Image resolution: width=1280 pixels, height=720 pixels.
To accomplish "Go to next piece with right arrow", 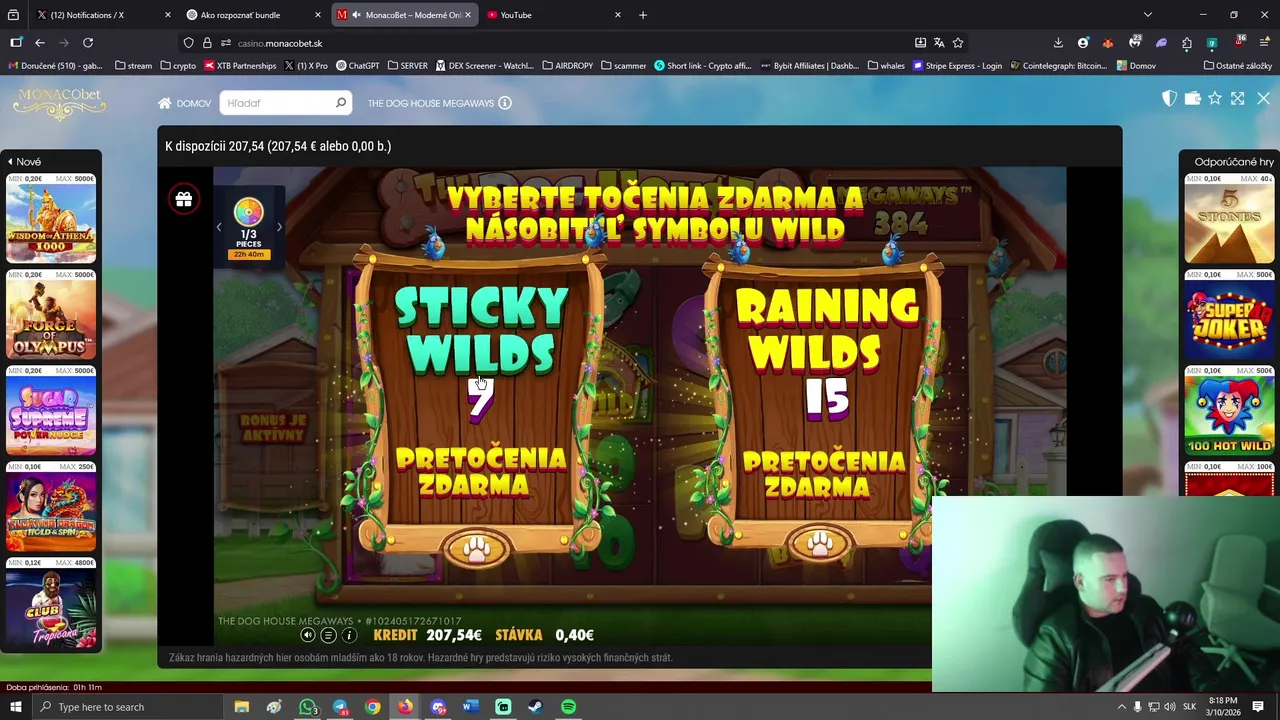I will point(279,228).
